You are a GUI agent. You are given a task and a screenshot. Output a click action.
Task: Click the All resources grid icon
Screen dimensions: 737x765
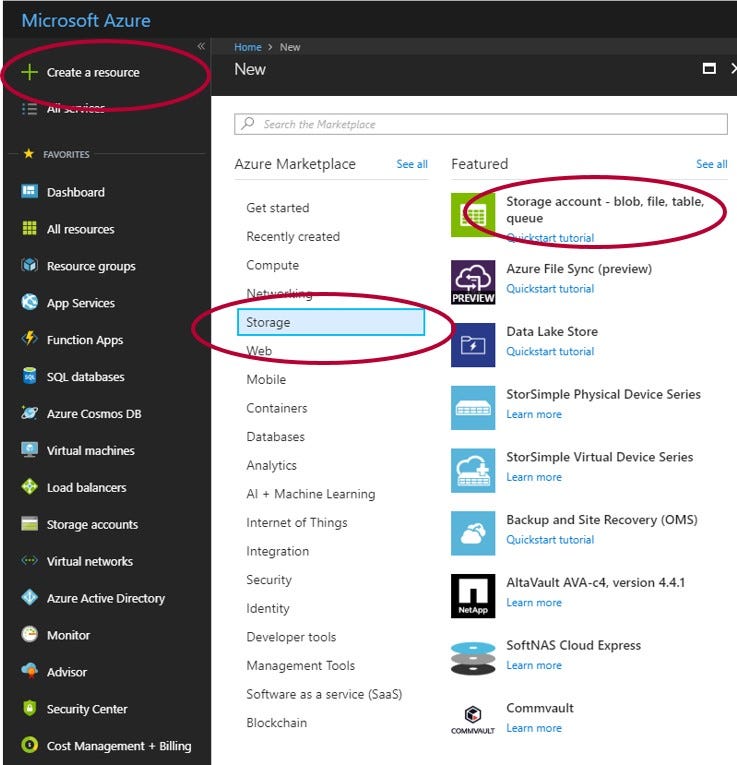click(29, 228)
